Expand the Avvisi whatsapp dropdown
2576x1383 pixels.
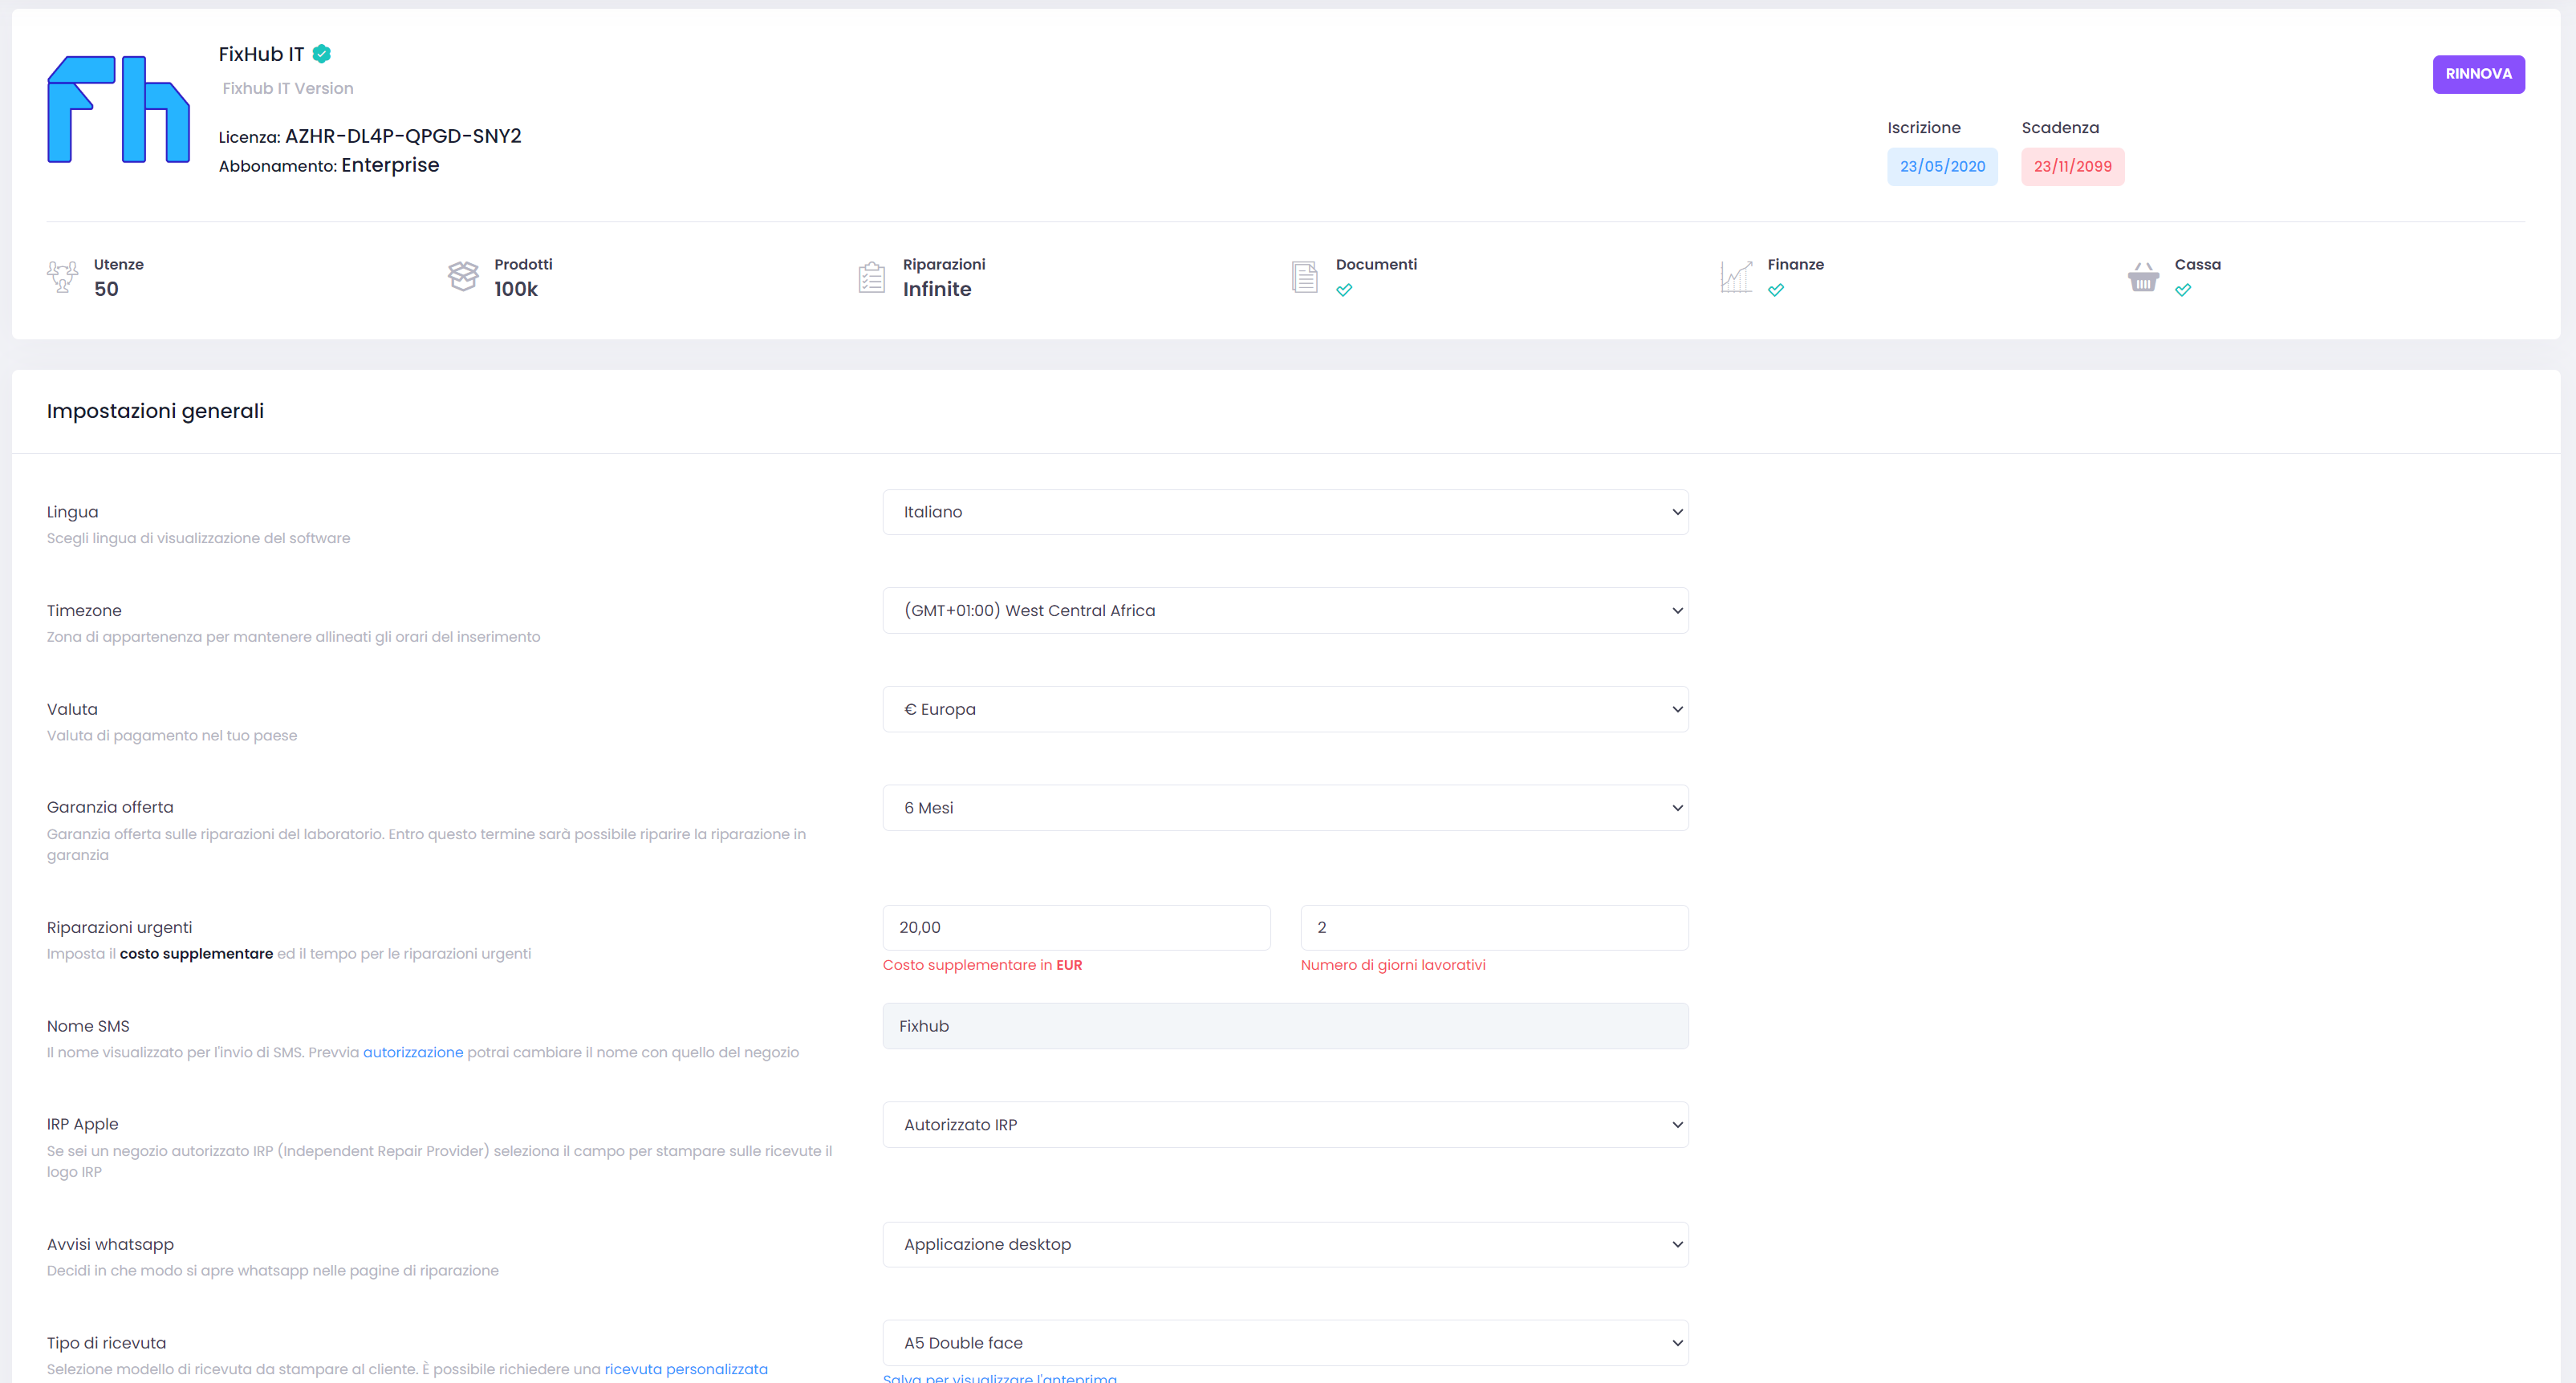pyautogui.click(x=1285, y=1244)
